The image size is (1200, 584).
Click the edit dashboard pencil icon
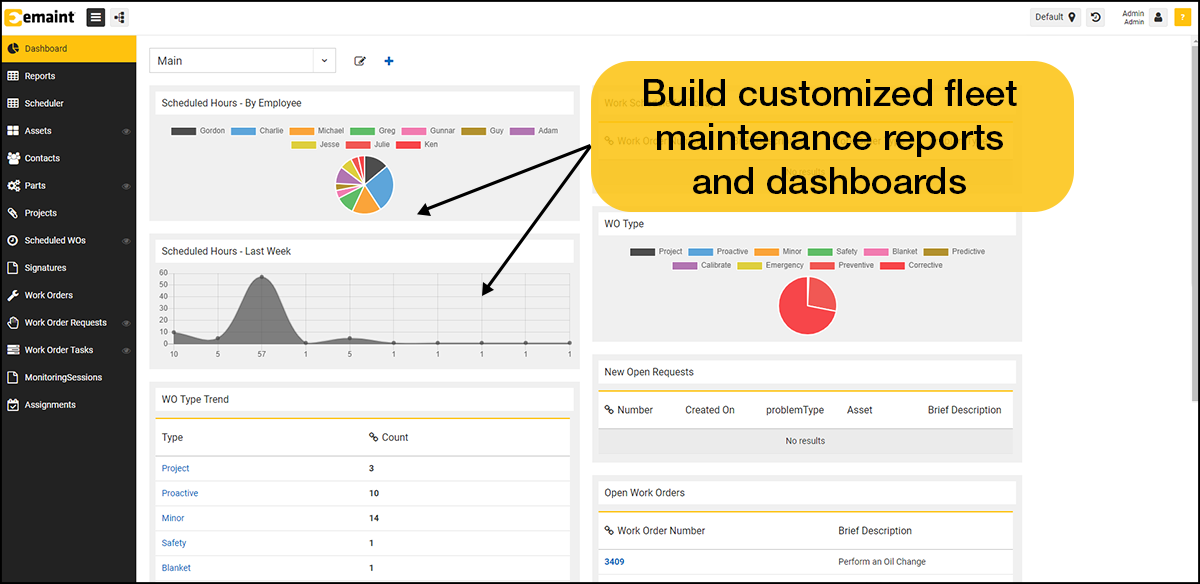[x=360, y=61]
